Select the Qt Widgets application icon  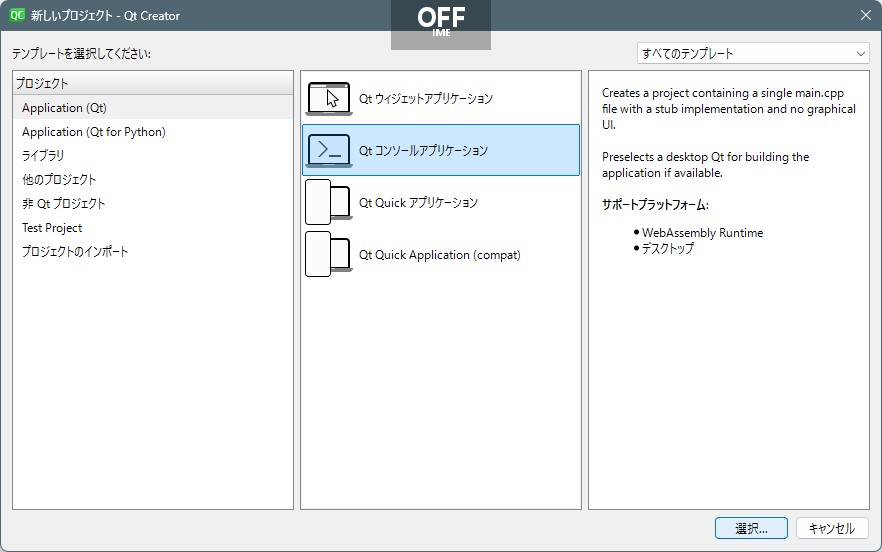coord(329,98)
